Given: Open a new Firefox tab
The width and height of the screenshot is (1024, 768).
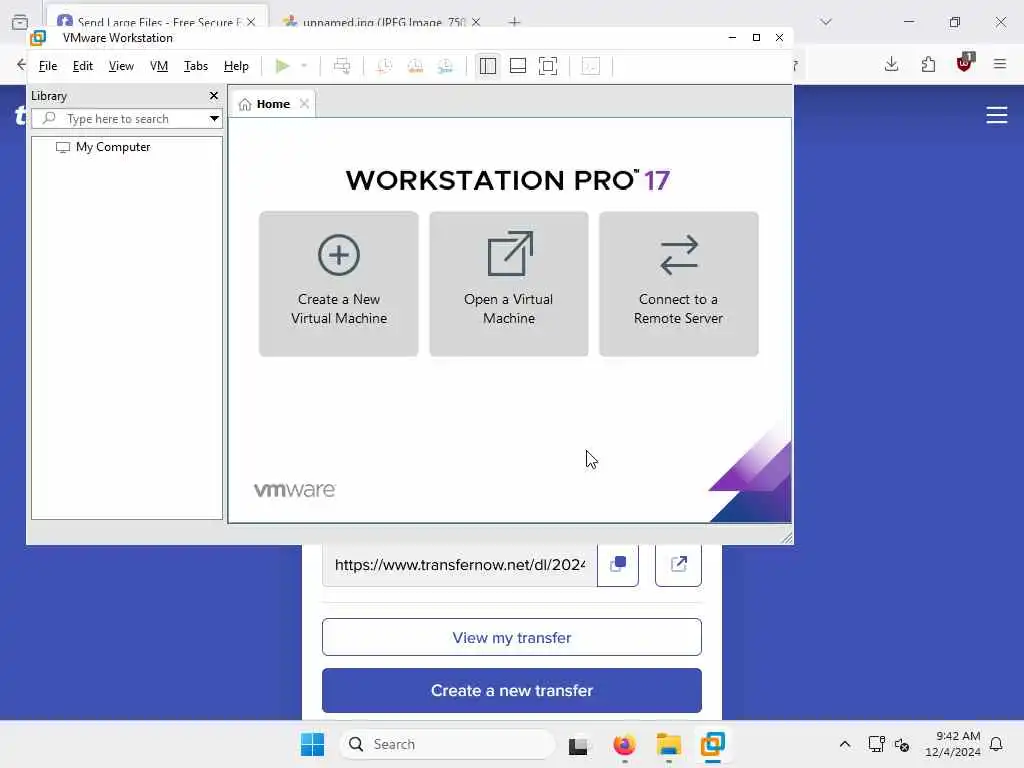Looking at the screenshot, I should pos(515,22).
